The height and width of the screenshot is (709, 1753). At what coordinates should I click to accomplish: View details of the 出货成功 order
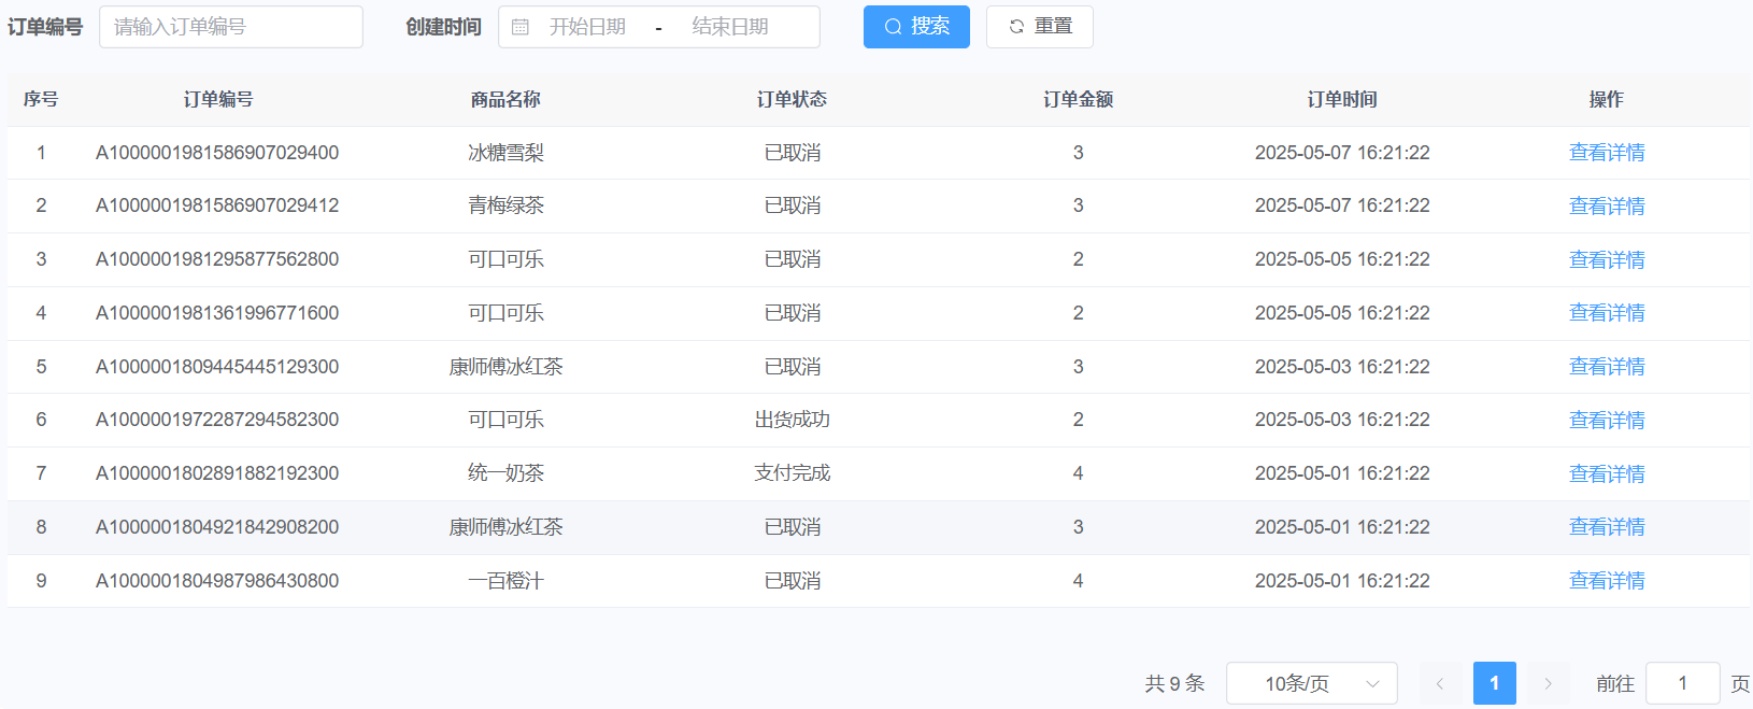(x=1606, y=420)
